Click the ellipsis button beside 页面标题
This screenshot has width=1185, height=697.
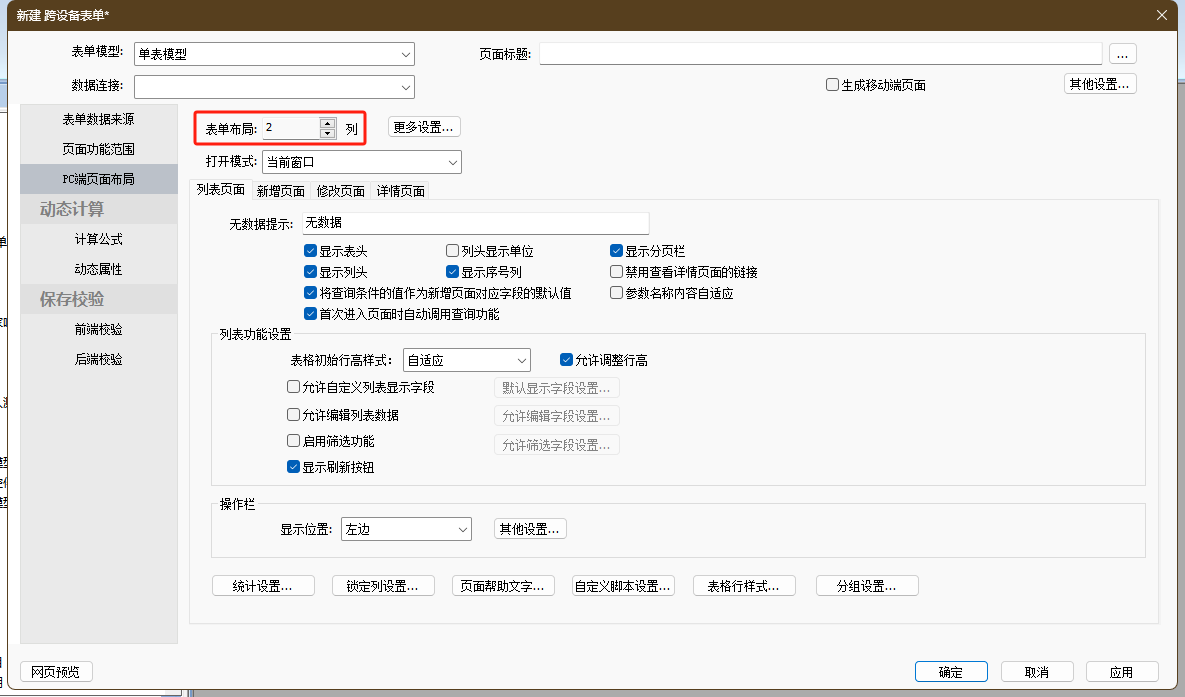pyautogui.click(x=1122, y=54)
